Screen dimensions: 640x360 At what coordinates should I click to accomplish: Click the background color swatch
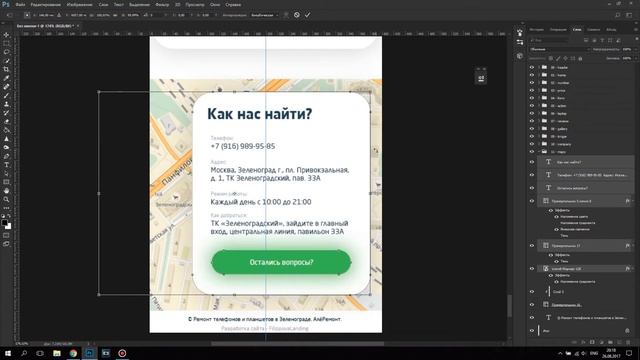(9, 226)
